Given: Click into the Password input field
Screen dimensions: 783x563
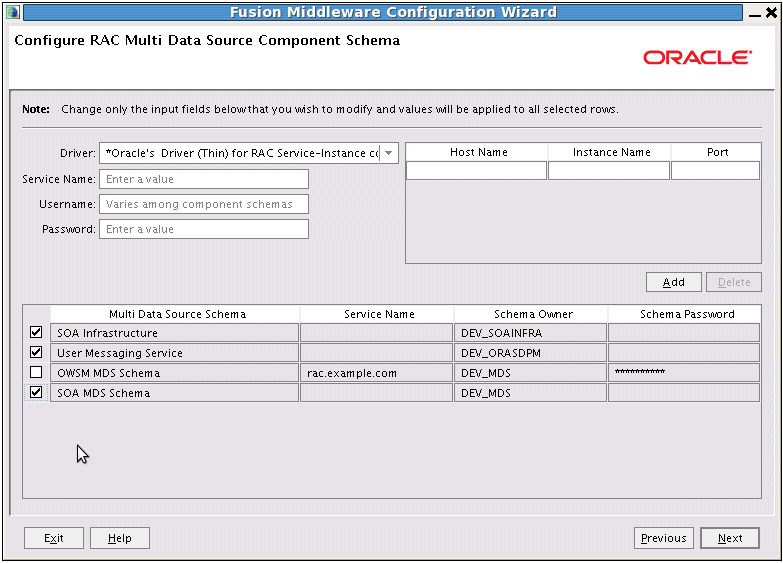Looking at the screenshot, I should [x=204, y=229].
